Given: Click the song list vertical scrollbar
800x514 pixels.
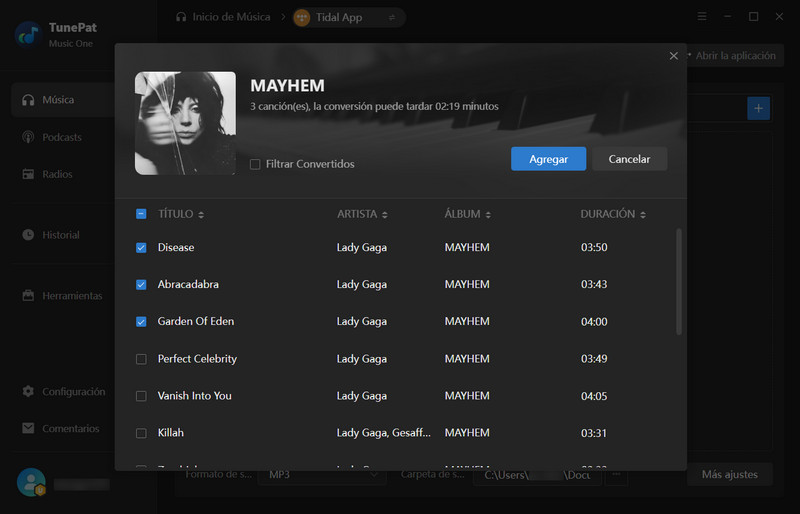Looking at the screenshot, I should pos(679,281).
